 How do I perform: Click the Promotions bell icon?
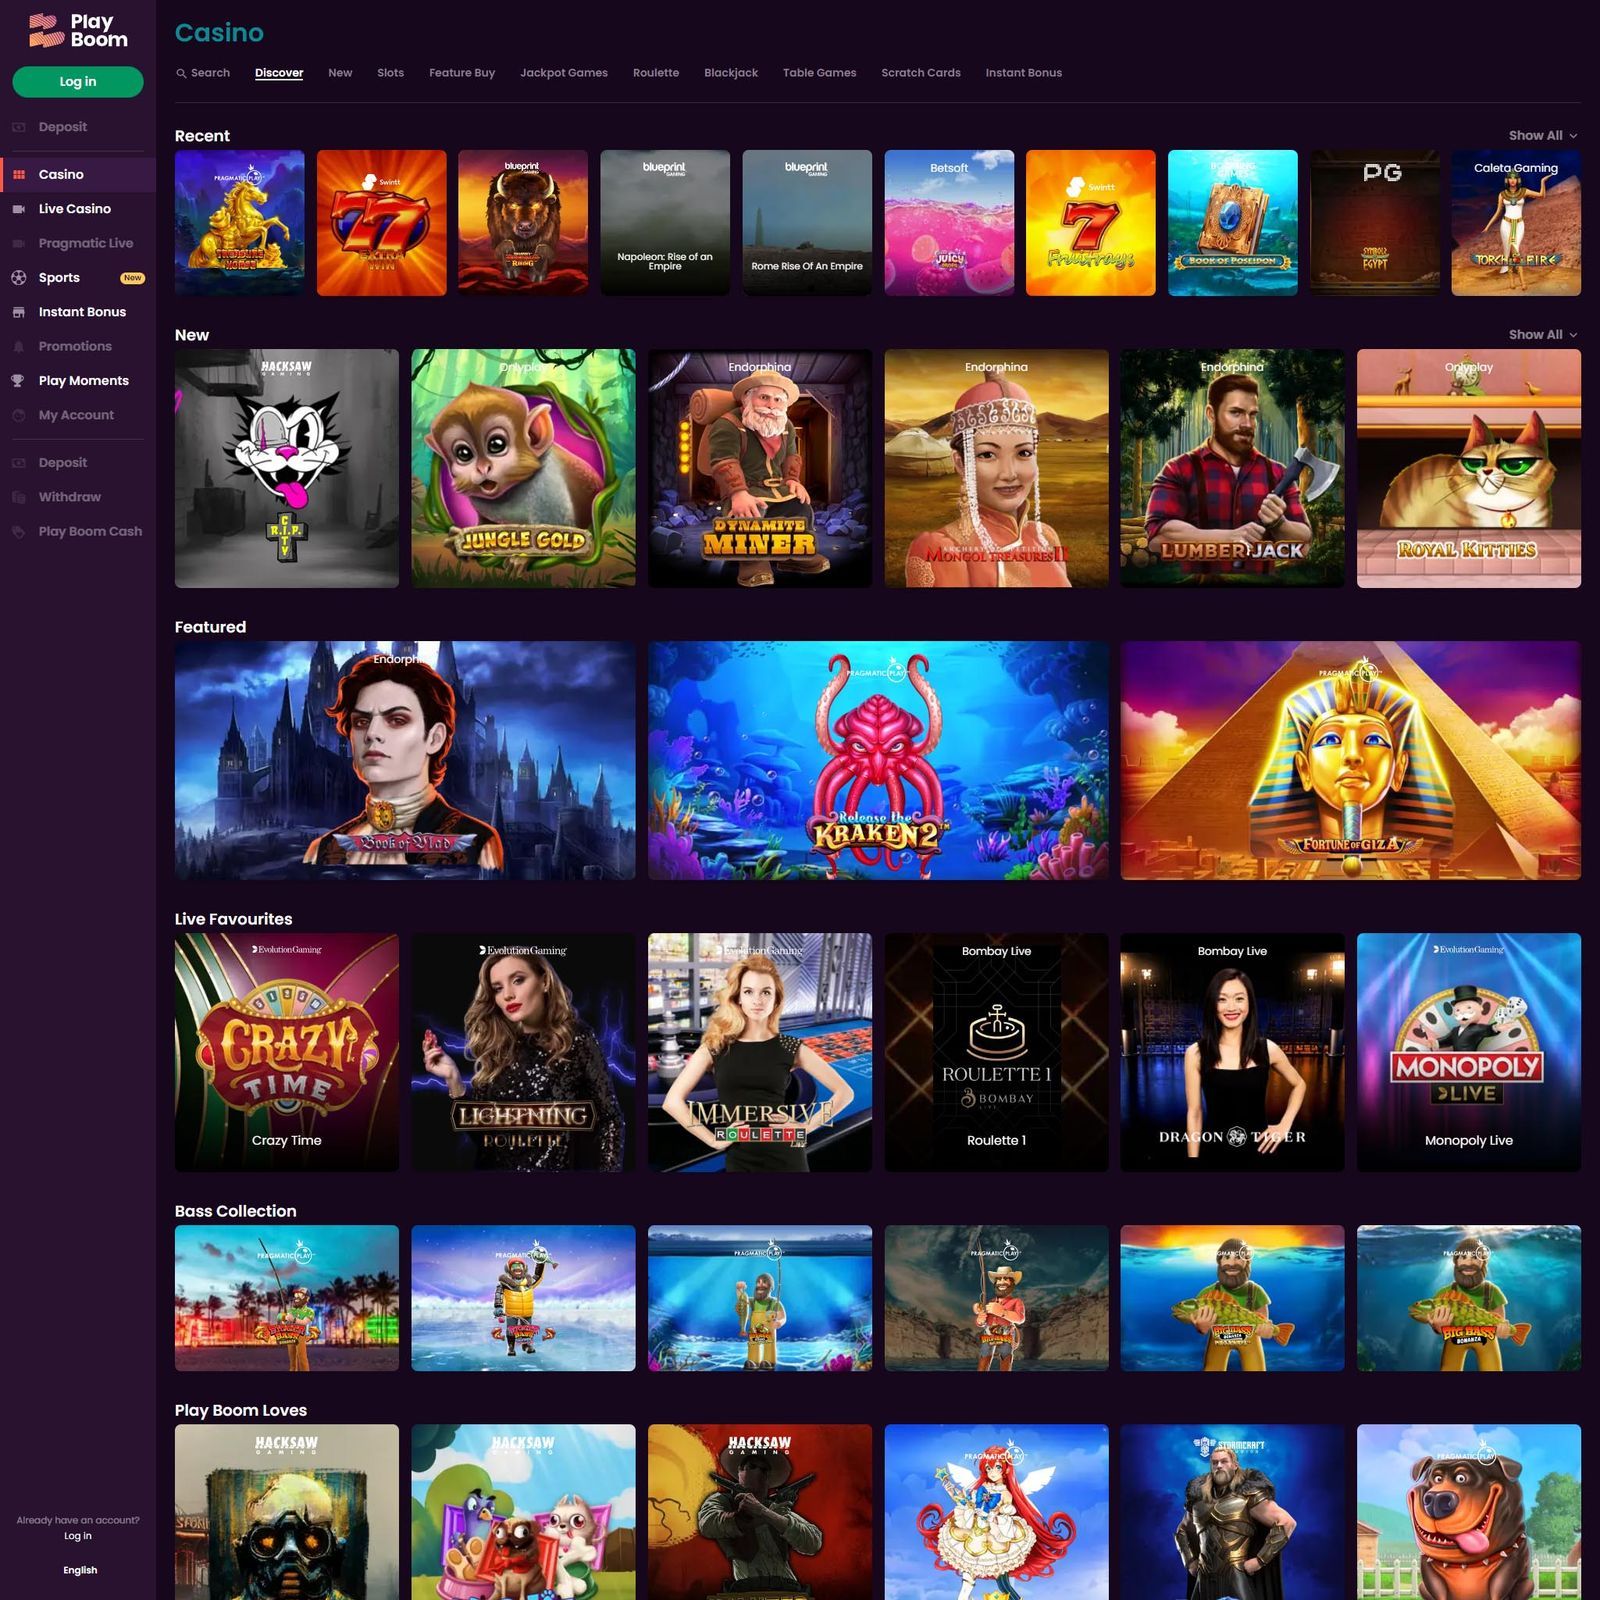(19, 347)
